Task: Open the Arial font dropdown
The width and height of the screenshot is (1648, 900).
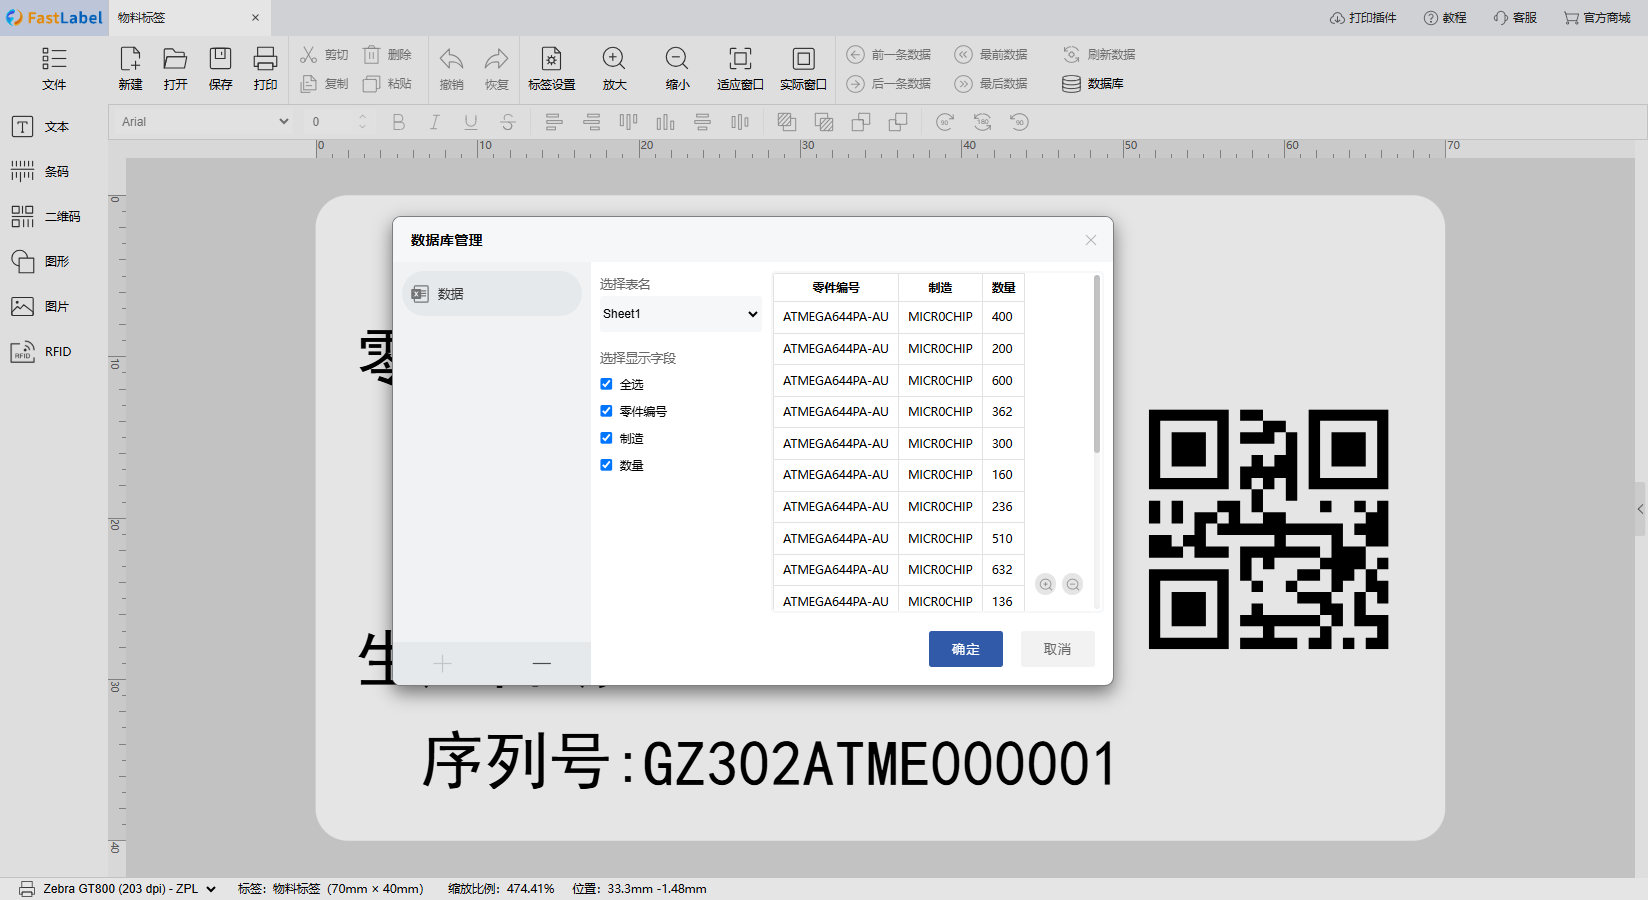Action: (205, 122)
